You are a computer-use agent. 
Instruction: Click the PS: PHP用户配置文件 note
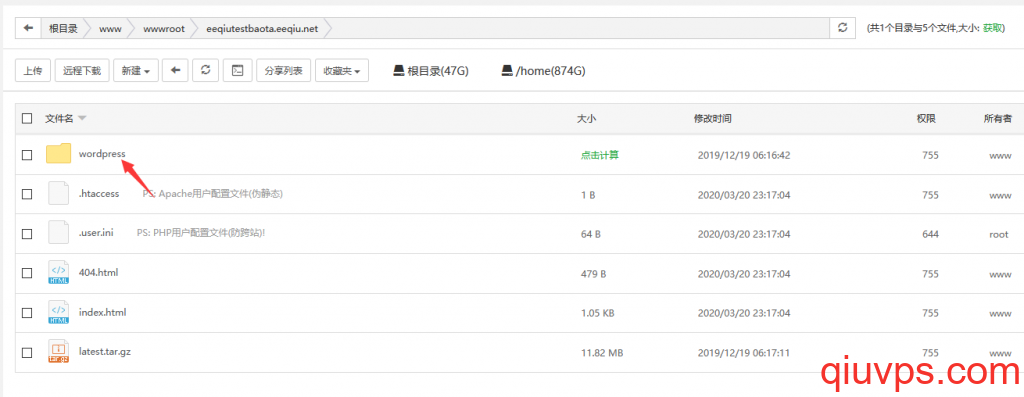(201, 232)
